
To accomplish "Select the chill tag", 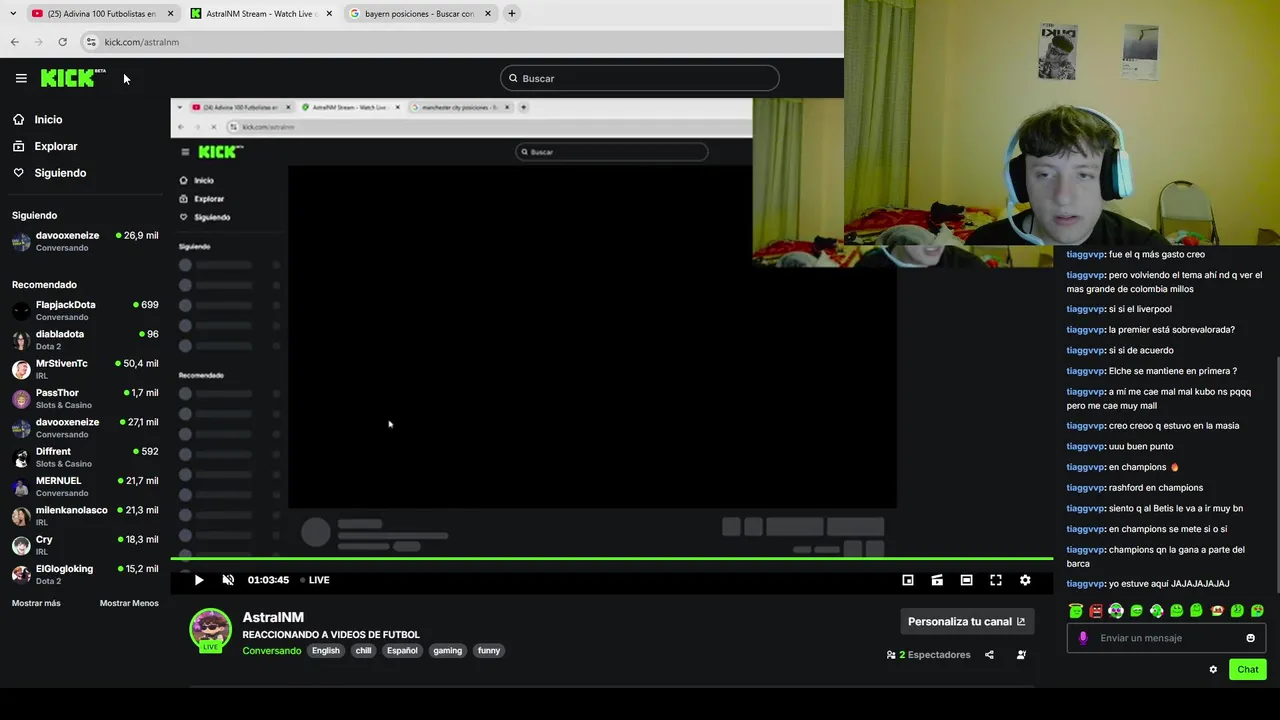I will (363, 651).
